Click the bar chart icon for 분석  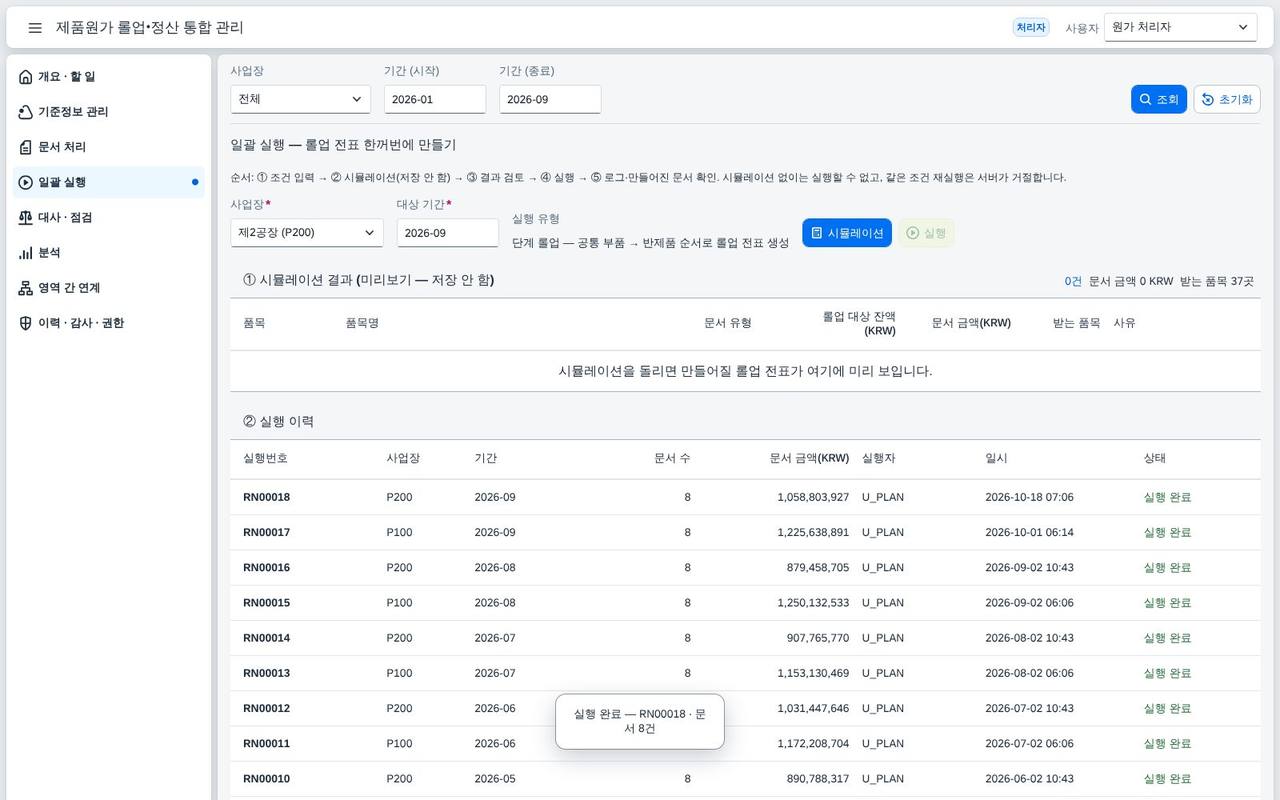pyautogui.click(x=26, y=253)
